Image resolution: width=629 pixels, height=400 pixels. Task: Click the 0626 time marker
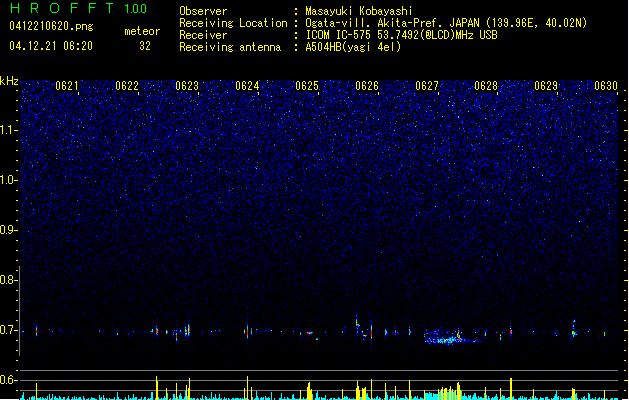coord(367,86)
